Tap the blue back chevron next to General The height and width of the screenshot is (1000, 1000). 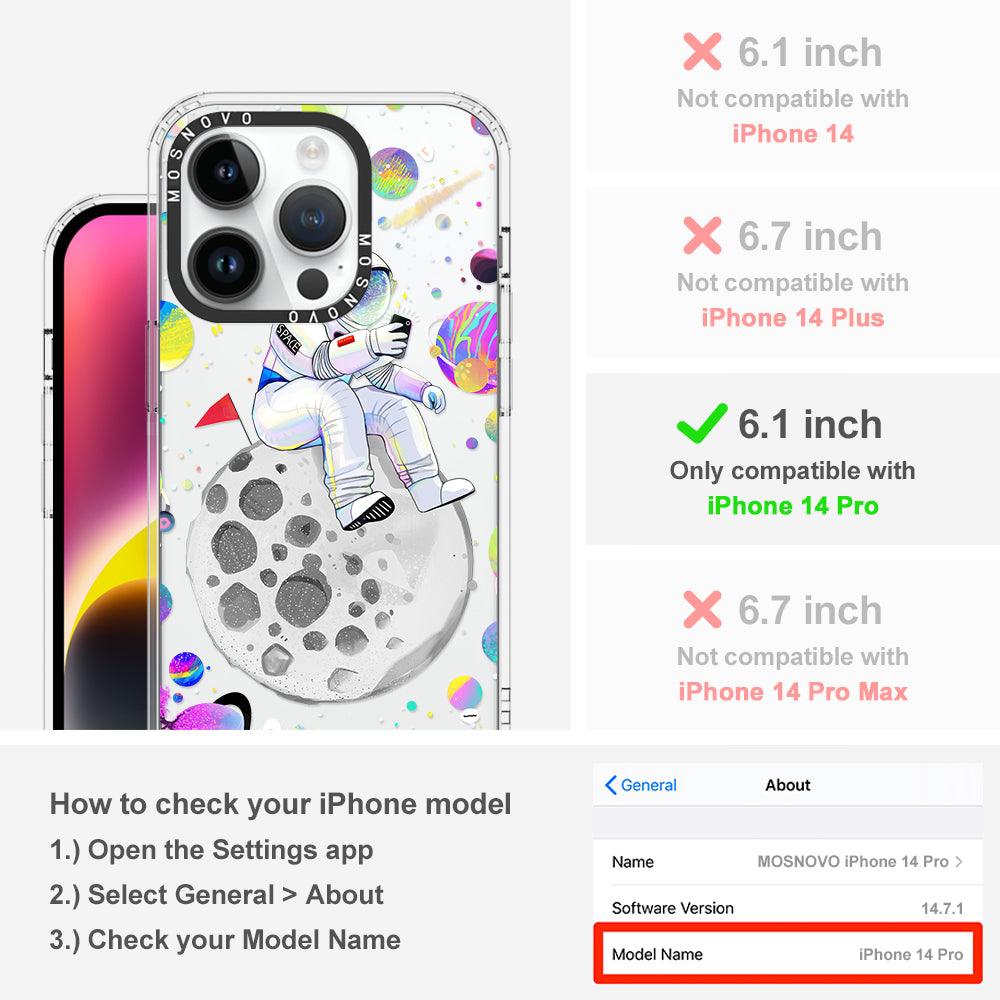(x=610, y=785)
